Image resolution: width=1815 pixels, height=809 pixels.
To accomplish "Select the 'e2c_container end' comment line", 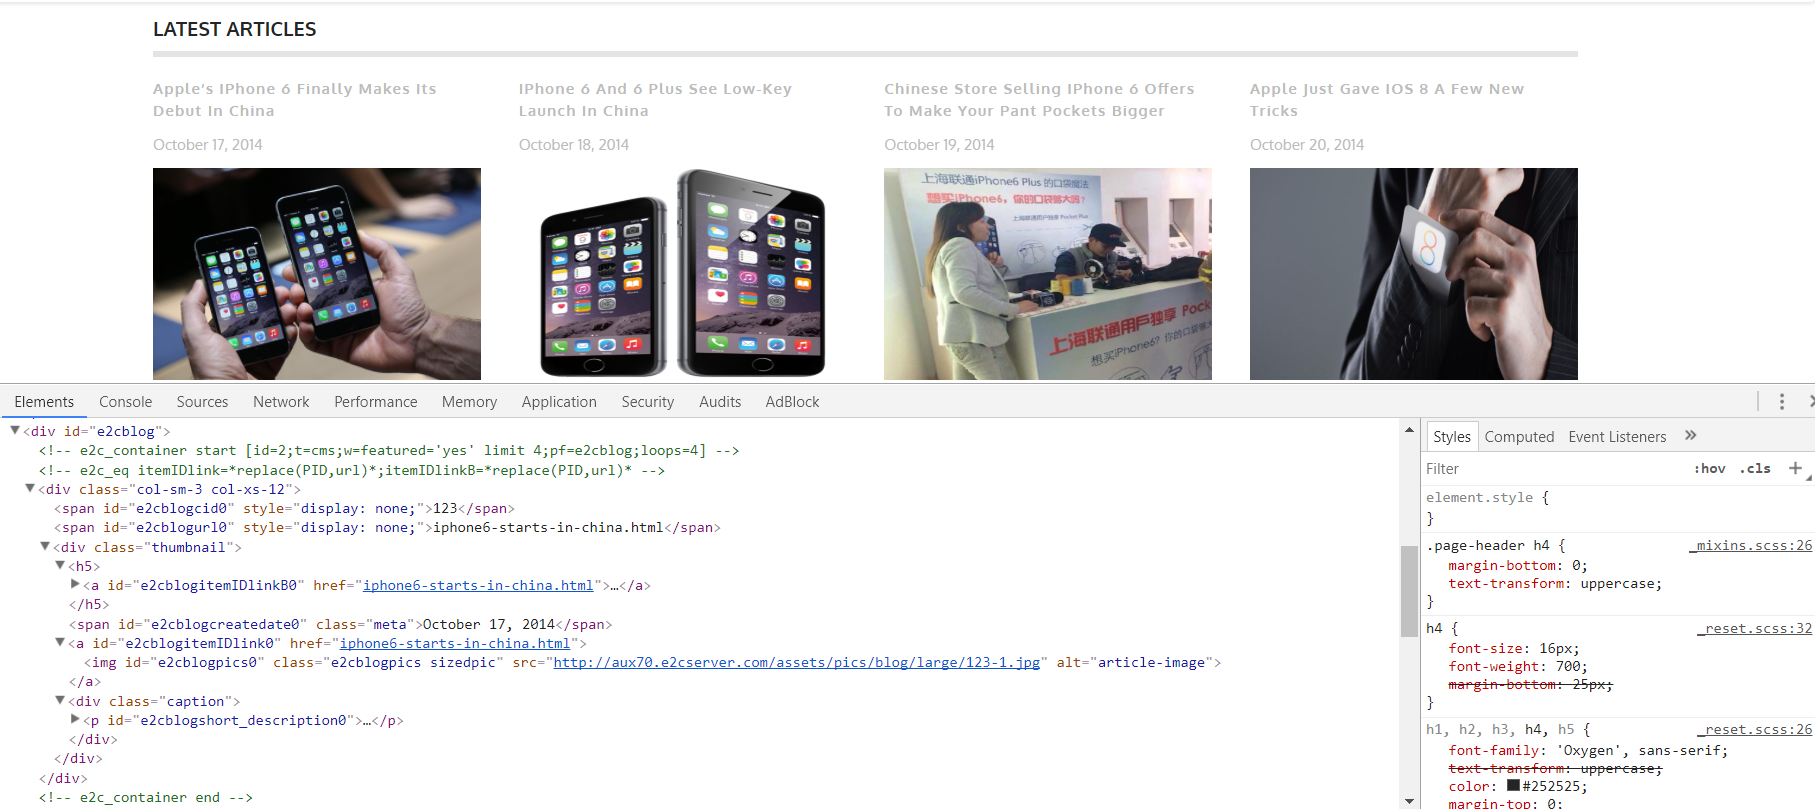I will pos(146,797).
